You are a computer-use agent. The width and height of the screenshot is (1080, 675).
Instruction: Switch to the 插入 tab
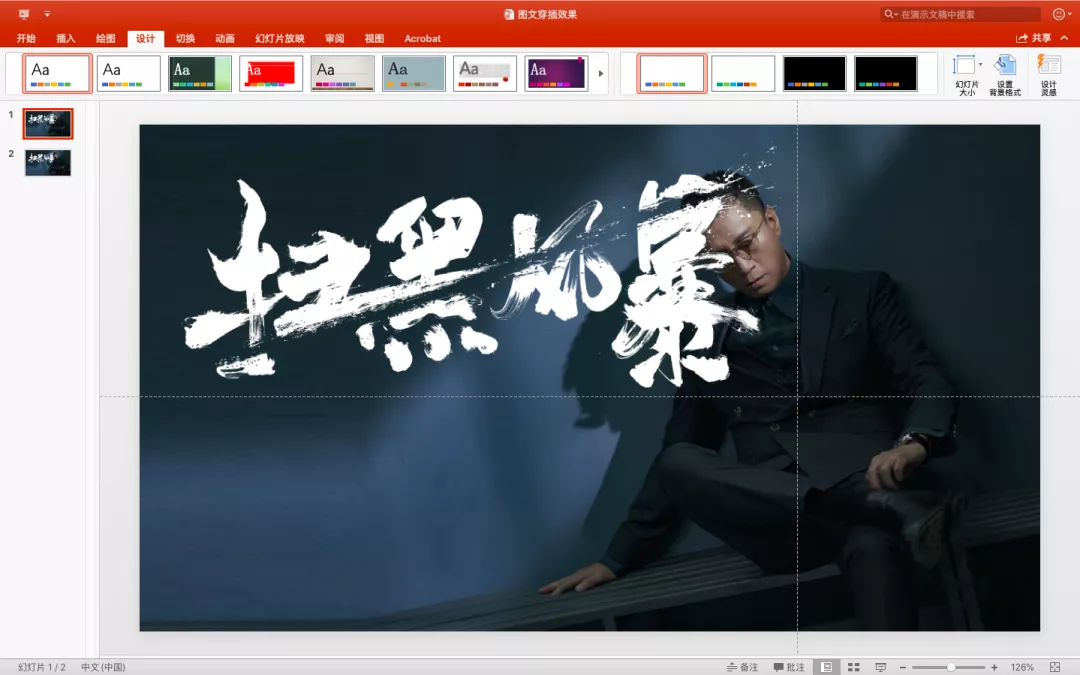point(65,39)
